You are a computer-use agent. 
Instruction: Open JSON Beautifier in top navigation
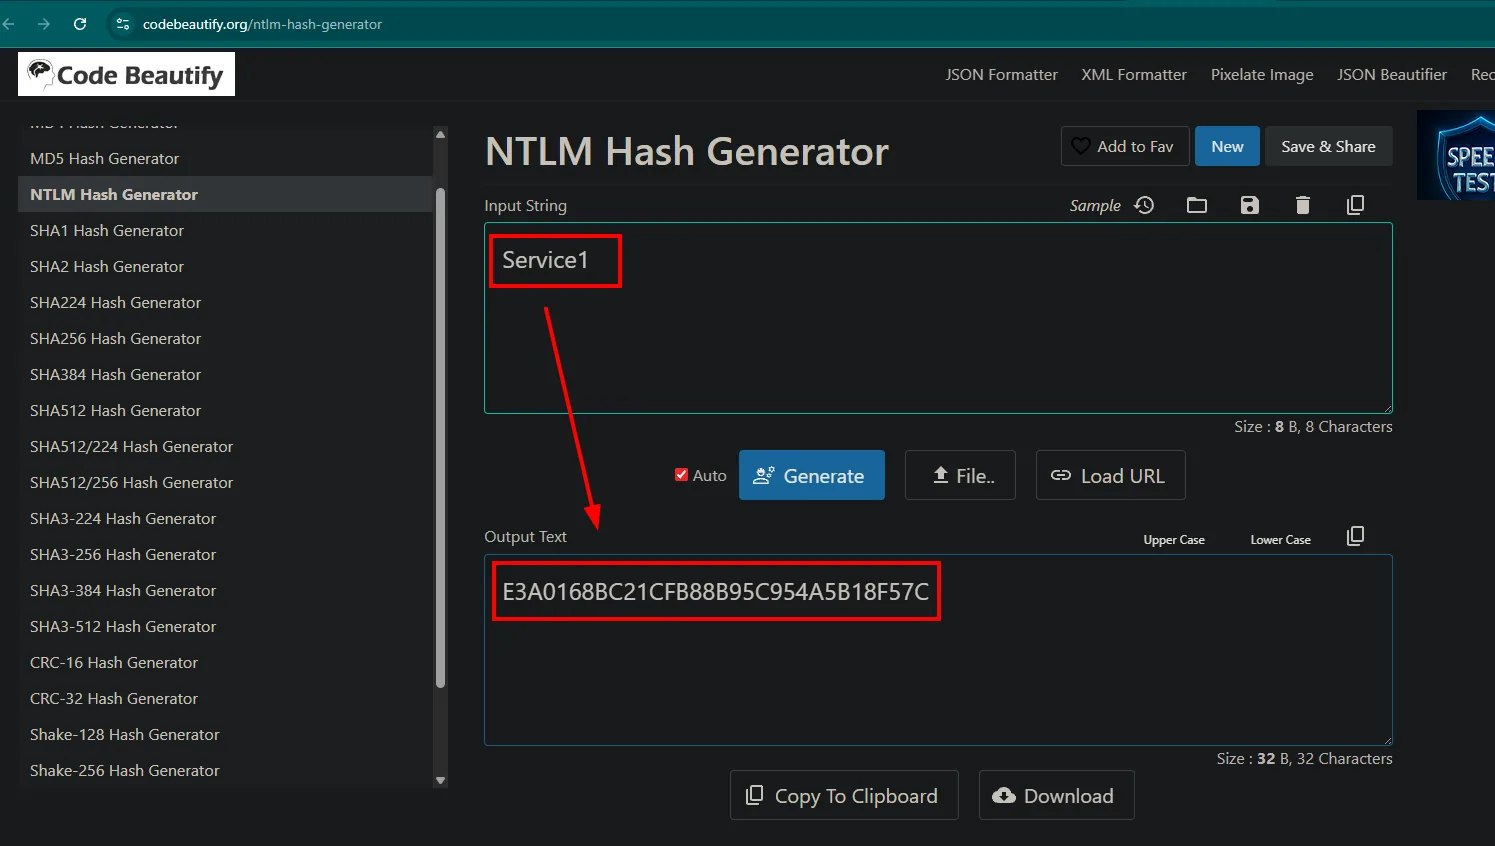1392,74
